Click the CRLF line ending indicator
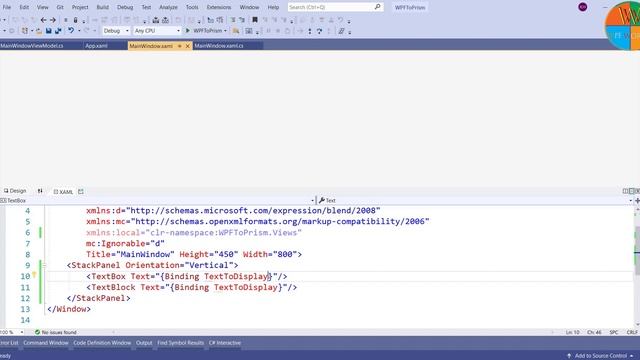Image resolution: width=640 pixels, height=360 pixels. [x=632, y=332]
